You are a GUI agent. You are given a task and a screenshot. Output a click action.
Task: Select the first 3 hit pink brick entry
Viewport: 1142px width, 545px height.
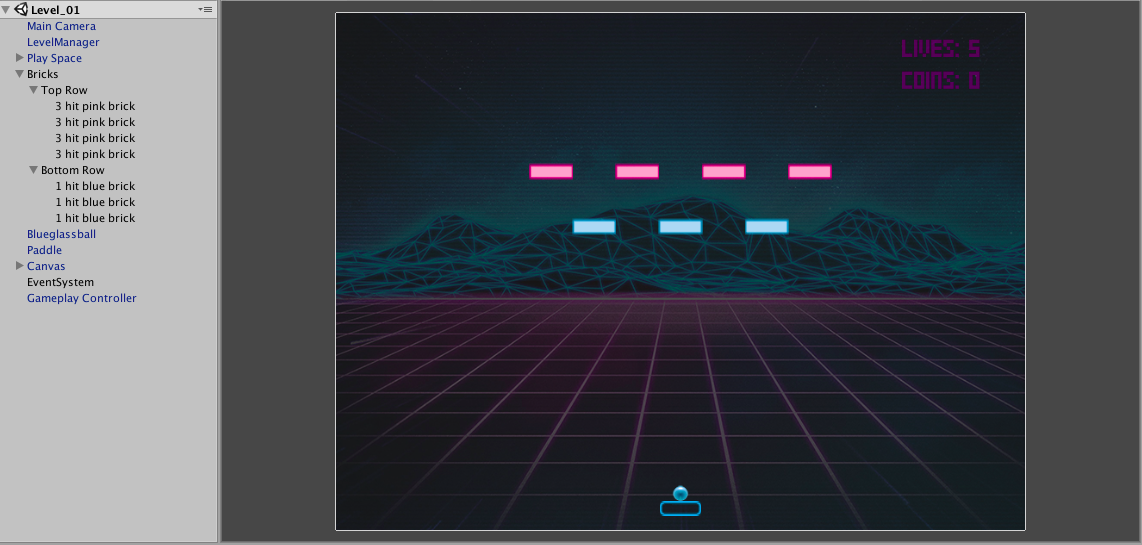pos(95,106)
